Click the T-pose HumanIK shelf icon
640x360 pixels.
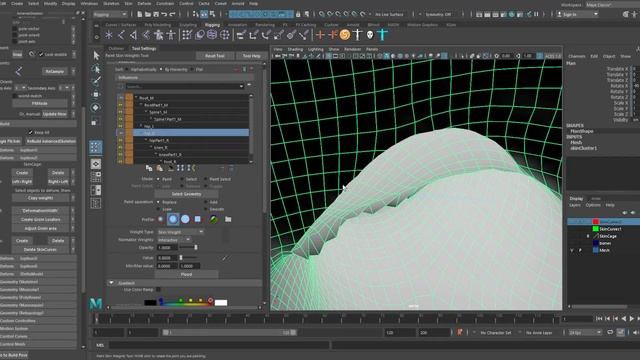pos(171,35)
